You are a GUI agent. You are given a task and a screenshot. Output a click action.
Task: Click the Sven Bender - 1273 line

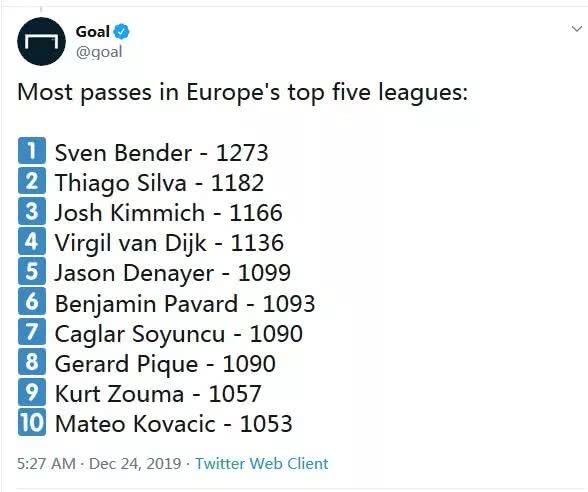162,153
